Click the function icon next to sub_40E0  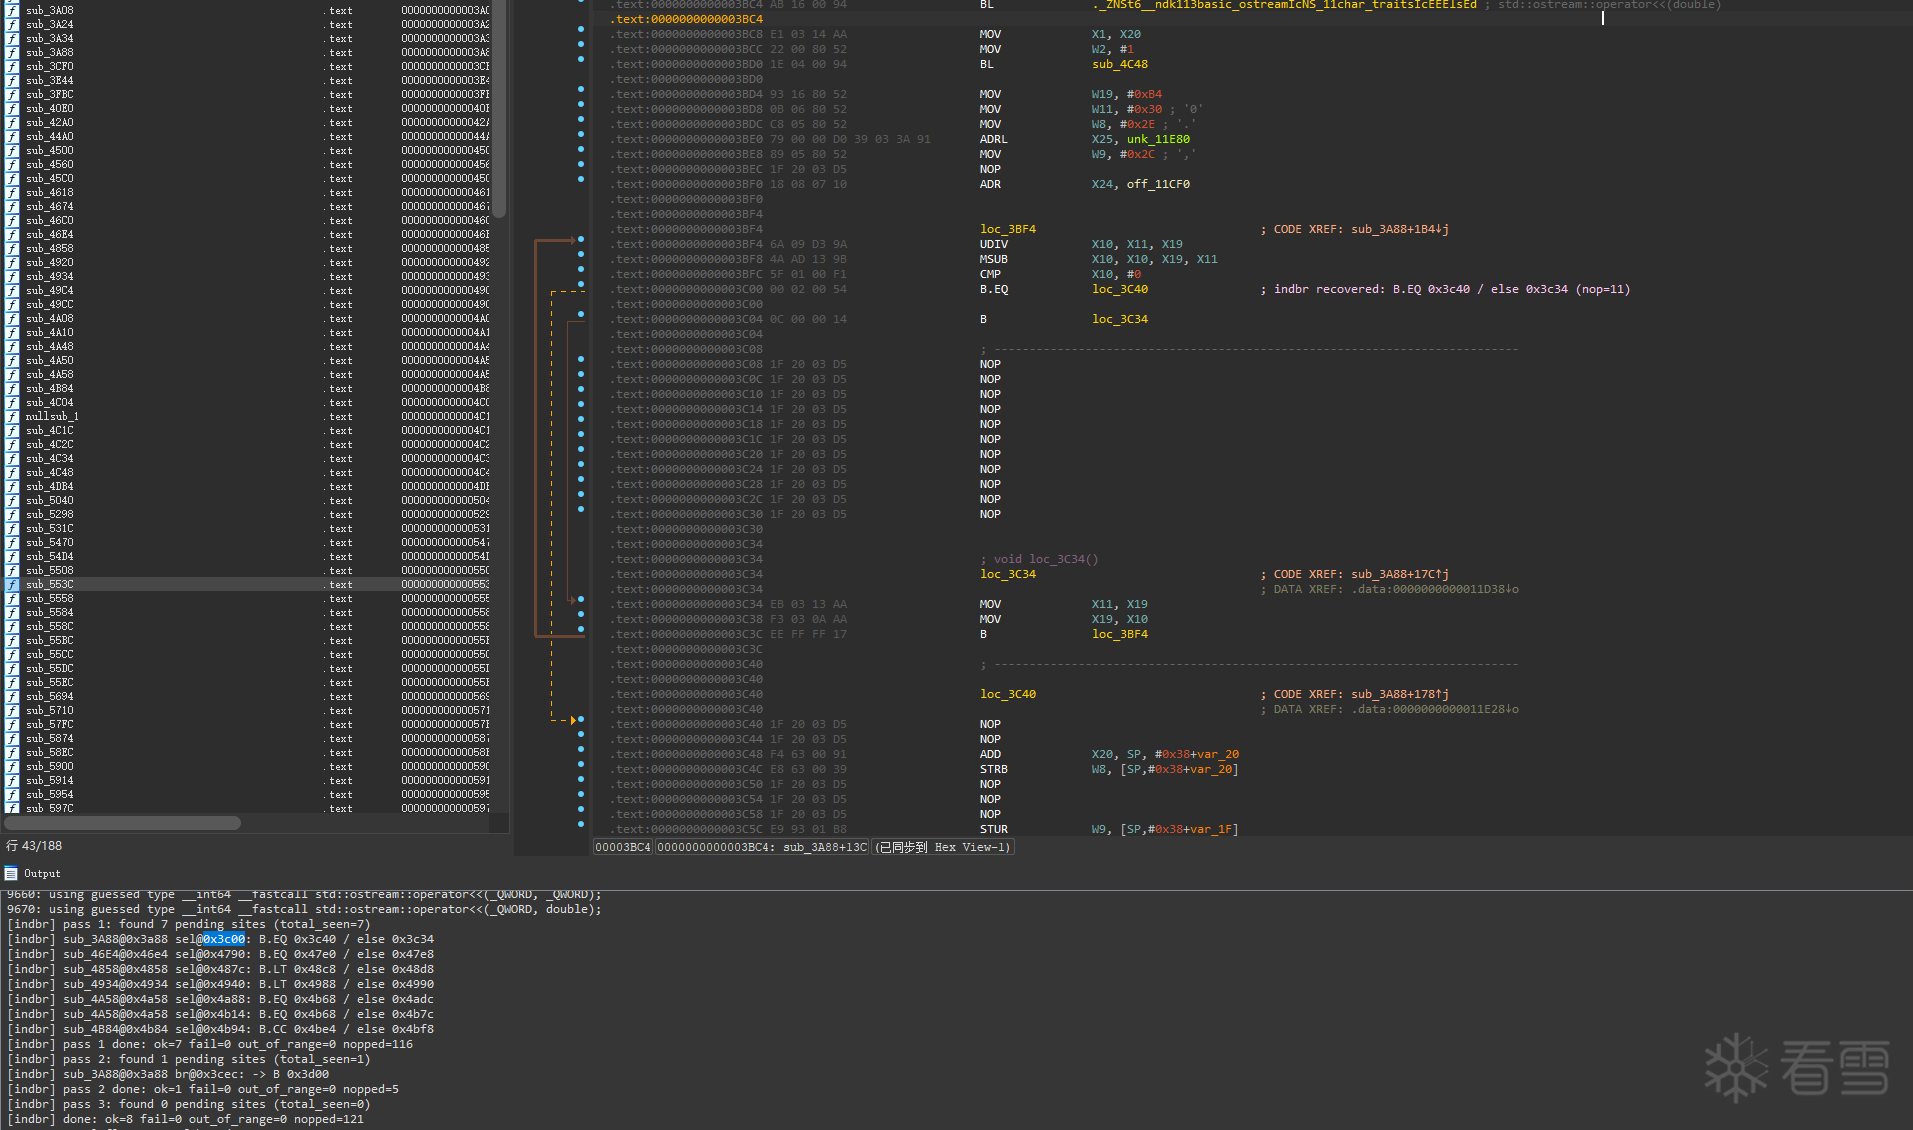pyautogui.click(x=13, y=108)
